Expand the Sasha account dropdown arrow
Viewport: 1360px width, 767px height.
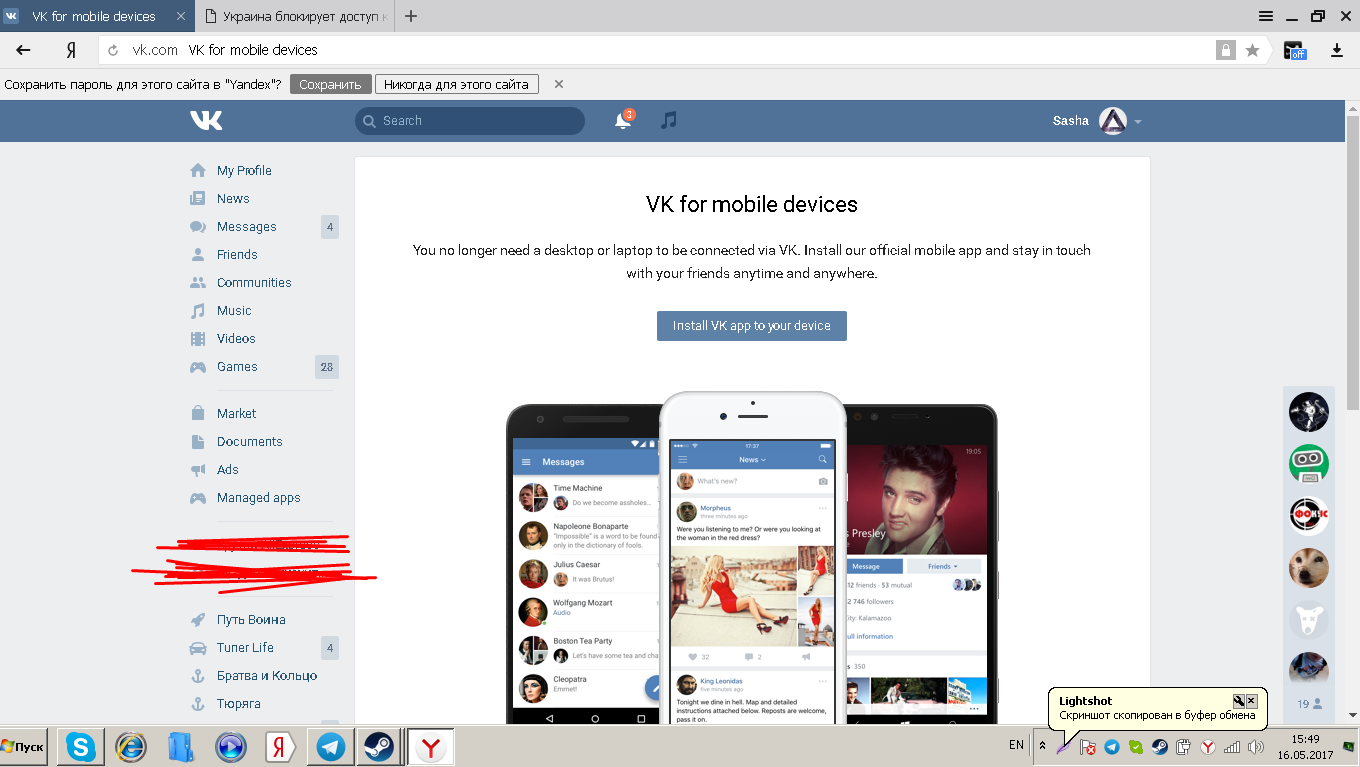pos(1138,122)
